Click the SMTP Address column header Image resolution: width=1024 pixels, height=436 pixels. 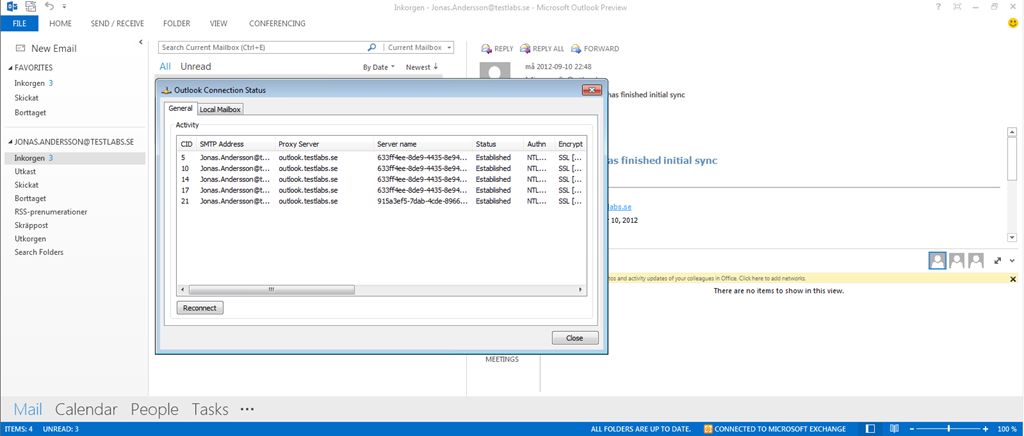[235, 144]
